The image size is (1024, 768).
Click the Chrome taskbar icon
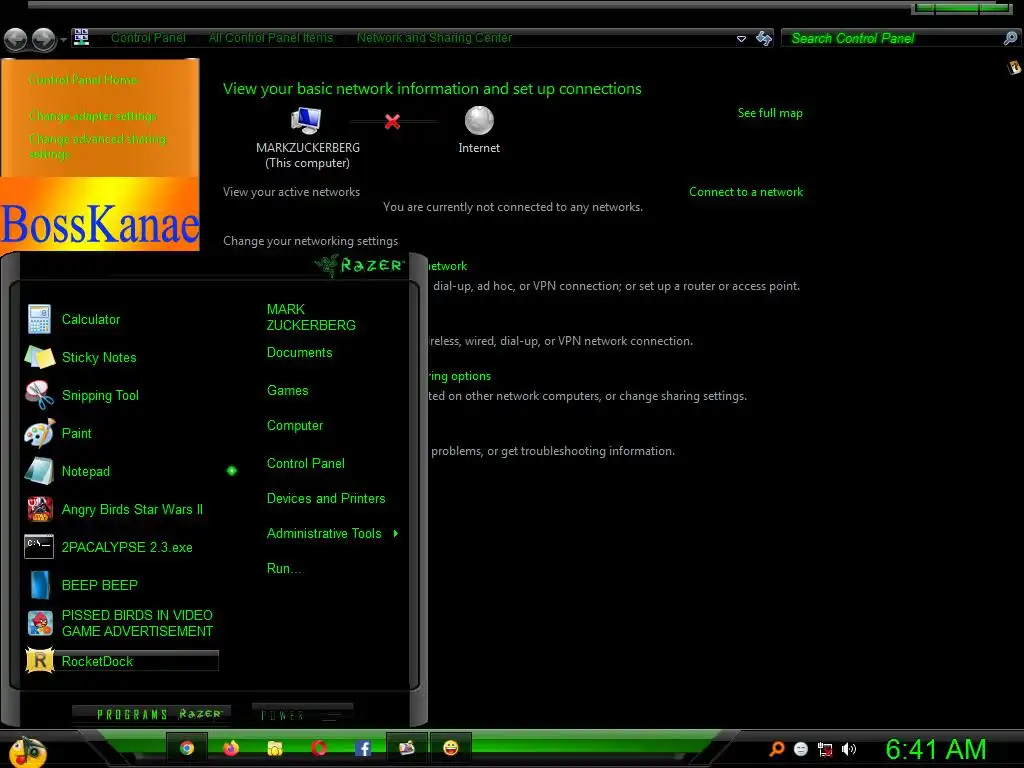point(187,748)
